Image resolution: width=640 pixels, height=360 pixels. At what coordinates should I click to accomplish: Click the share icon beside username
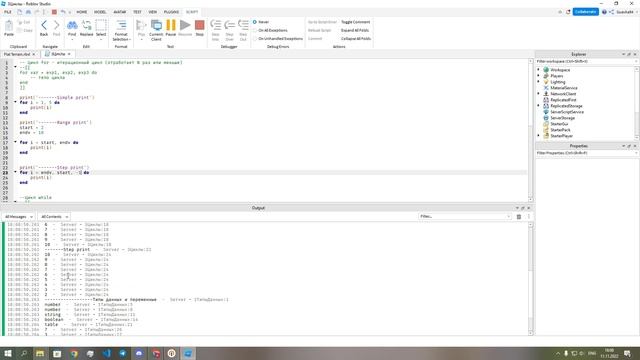[611, 12]
